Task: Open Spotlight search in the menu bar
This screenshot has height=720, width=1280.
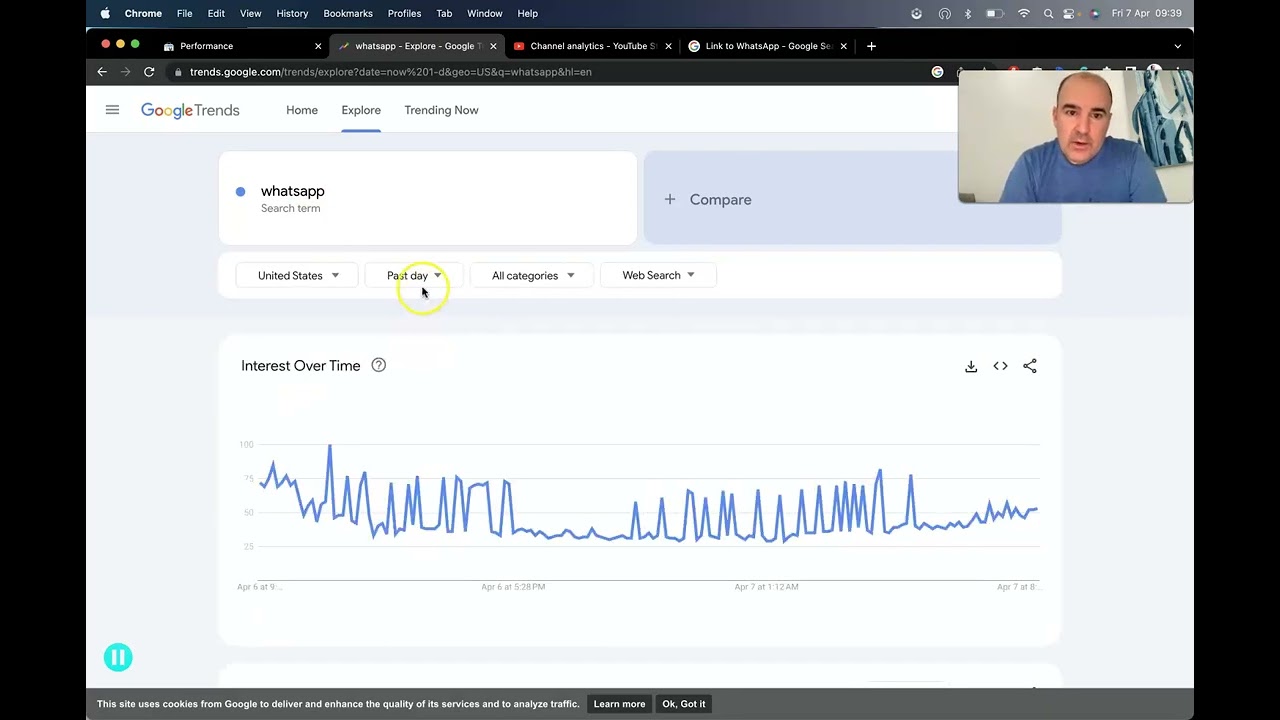Action: pyautogui.click(x=1048, y=13)
